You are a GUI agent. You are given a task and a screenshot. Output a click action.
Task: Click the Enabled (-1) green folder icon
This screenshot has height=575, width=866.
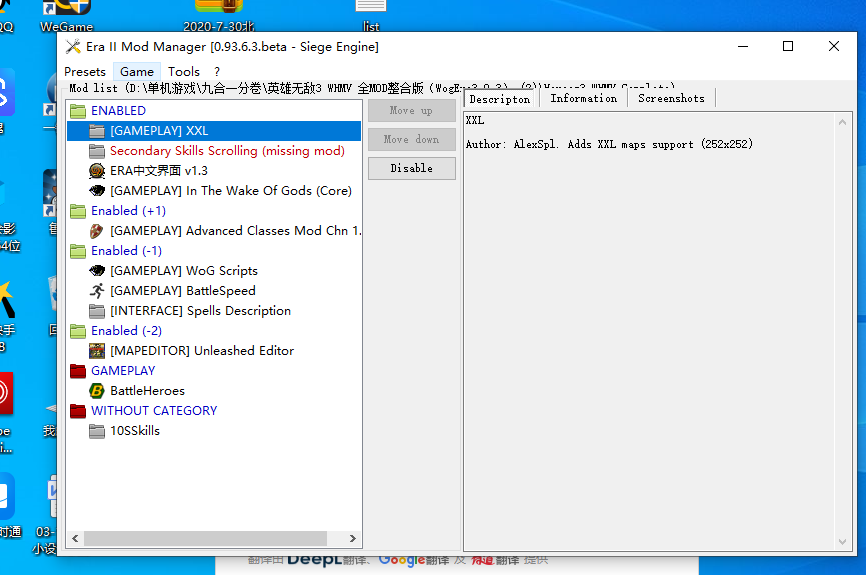pyautogui.click(x=78, y=251)
